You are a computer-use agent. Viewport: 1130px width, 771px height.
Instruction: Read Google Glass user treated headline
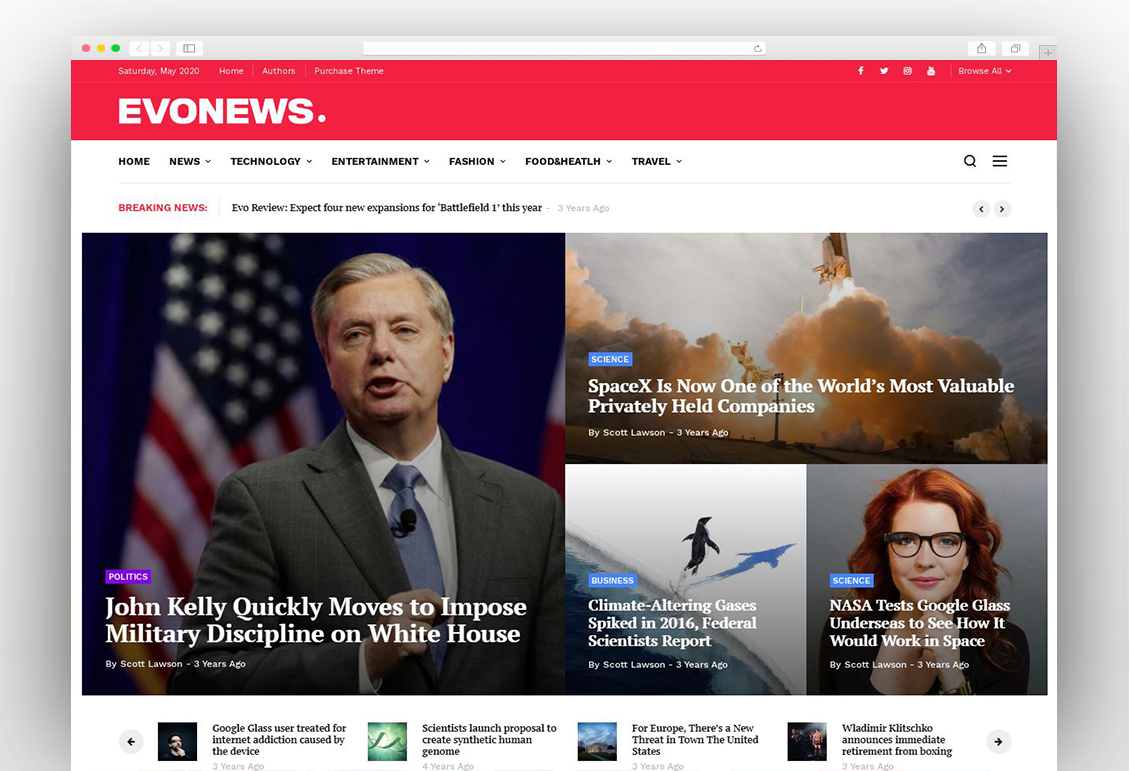tap(280, 739)
